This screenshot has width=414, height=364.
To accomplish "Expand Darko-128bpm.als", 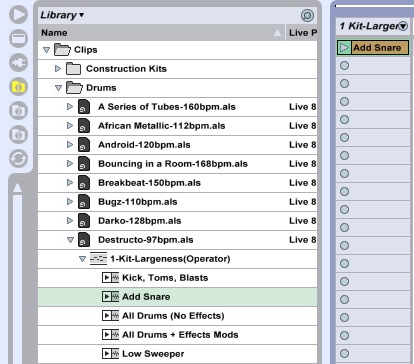I will pyautogui.click(x=70, y=220).
